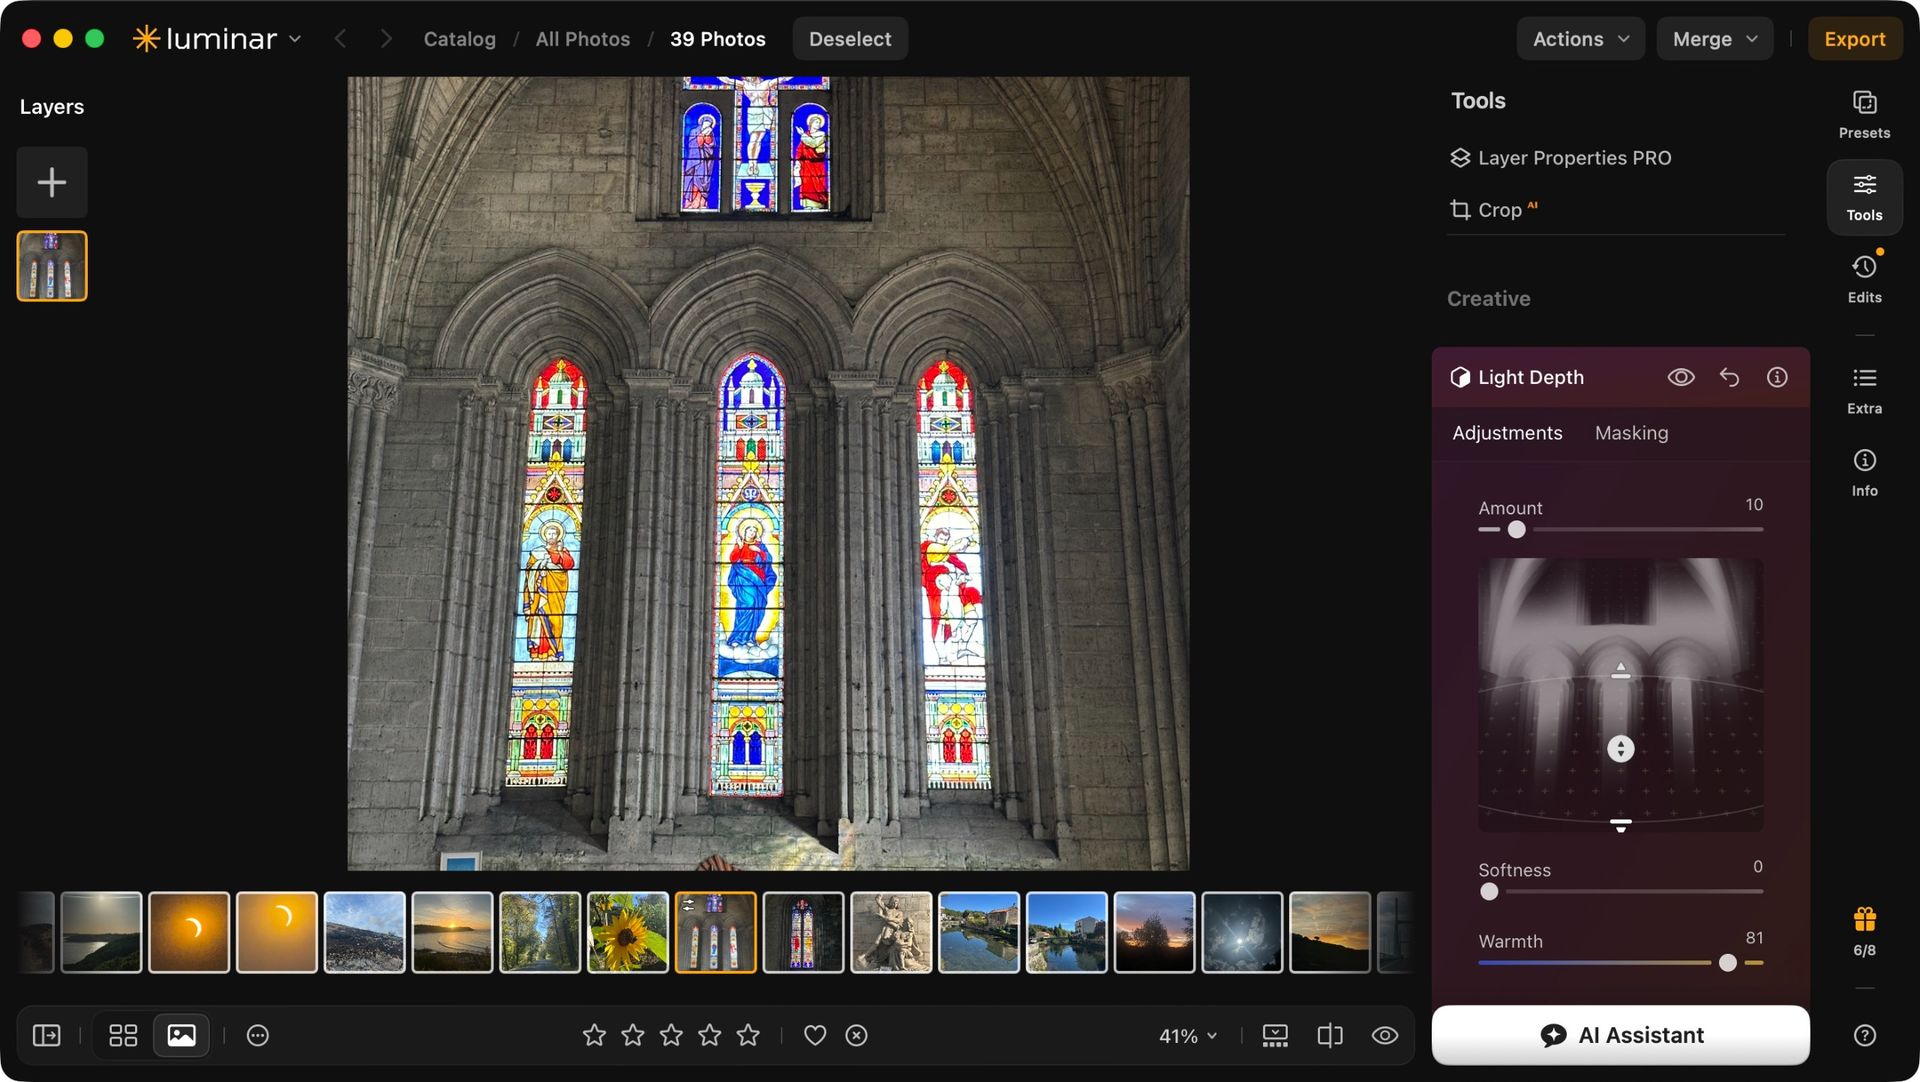The height and width of the screenshot is (1082, 1920).
Task: Go to Catalog breadcrumb
Action: coord(459,38)
